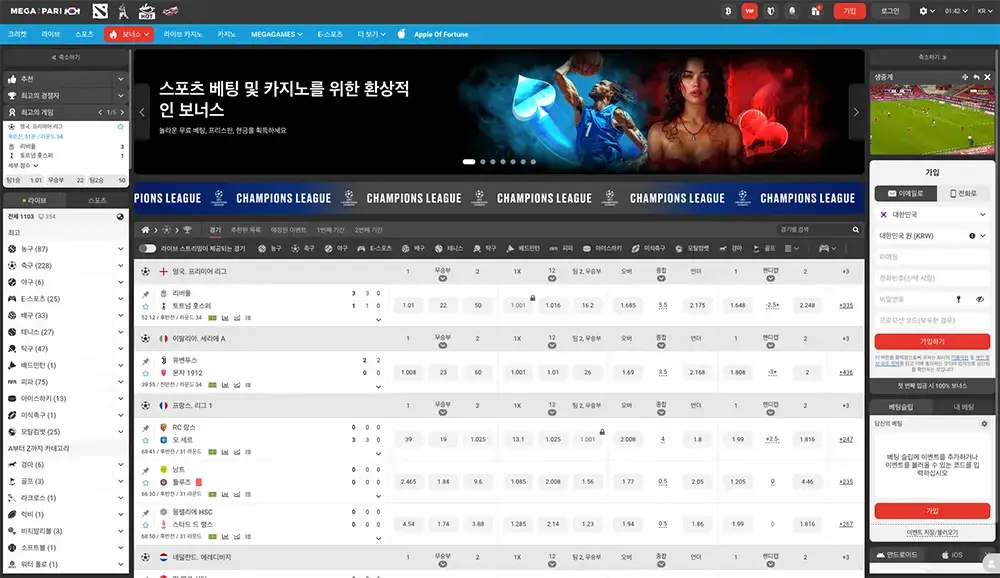Screen dimensions: 1000x578
Task: Filter by 배드민턴 badminton in sport bar
Action: (x=523, y=248)
